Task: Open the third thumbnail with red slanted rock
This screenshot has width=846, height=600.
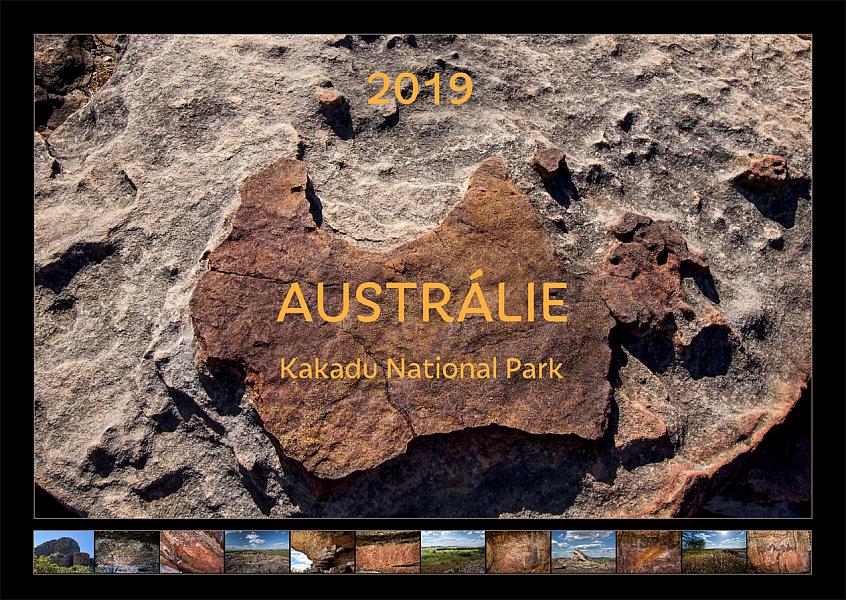Action: coord(192,551)
